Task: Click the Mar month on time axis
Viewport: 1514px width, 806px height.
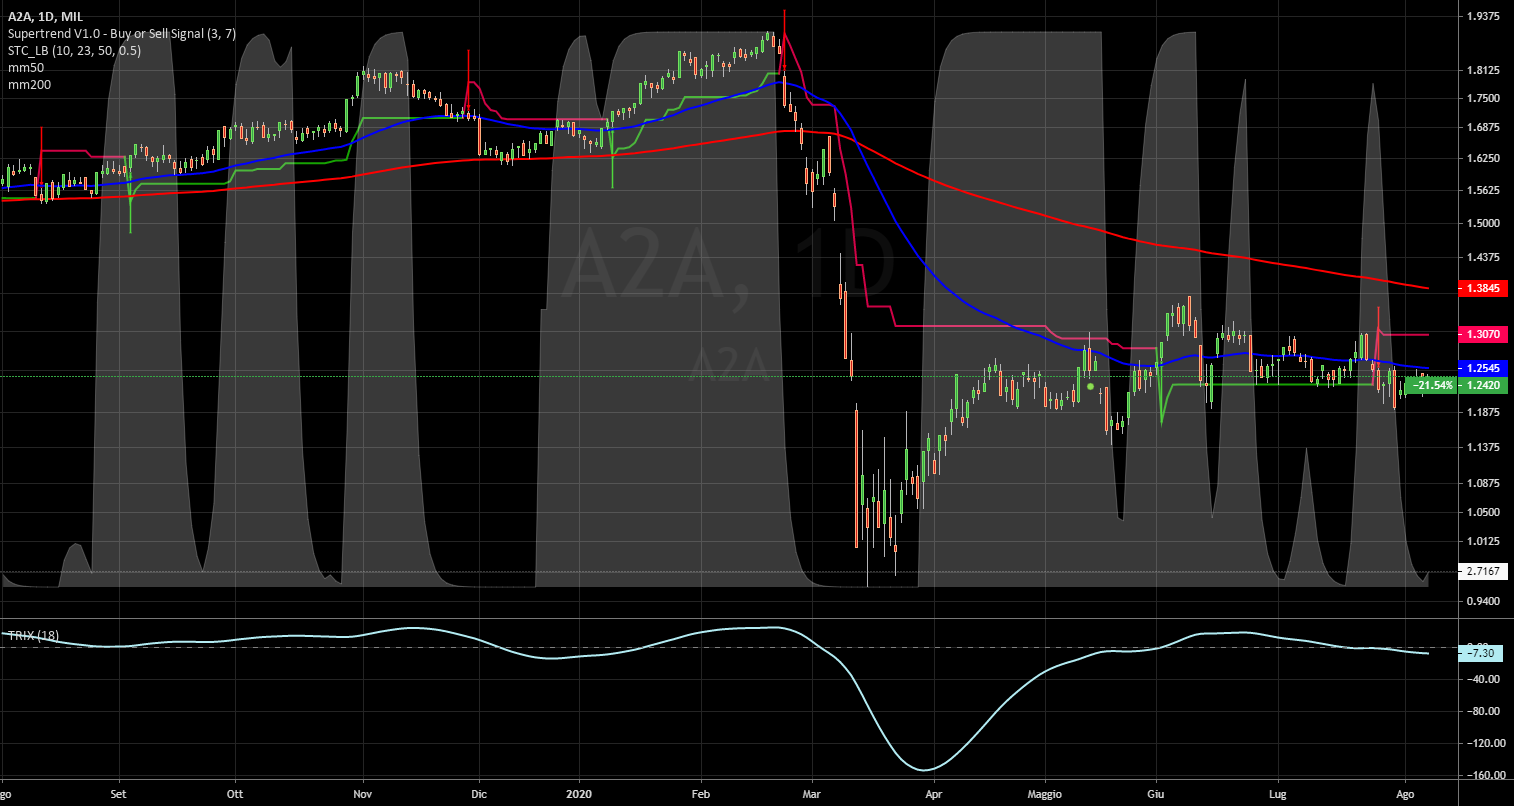Action: point(811,793)
